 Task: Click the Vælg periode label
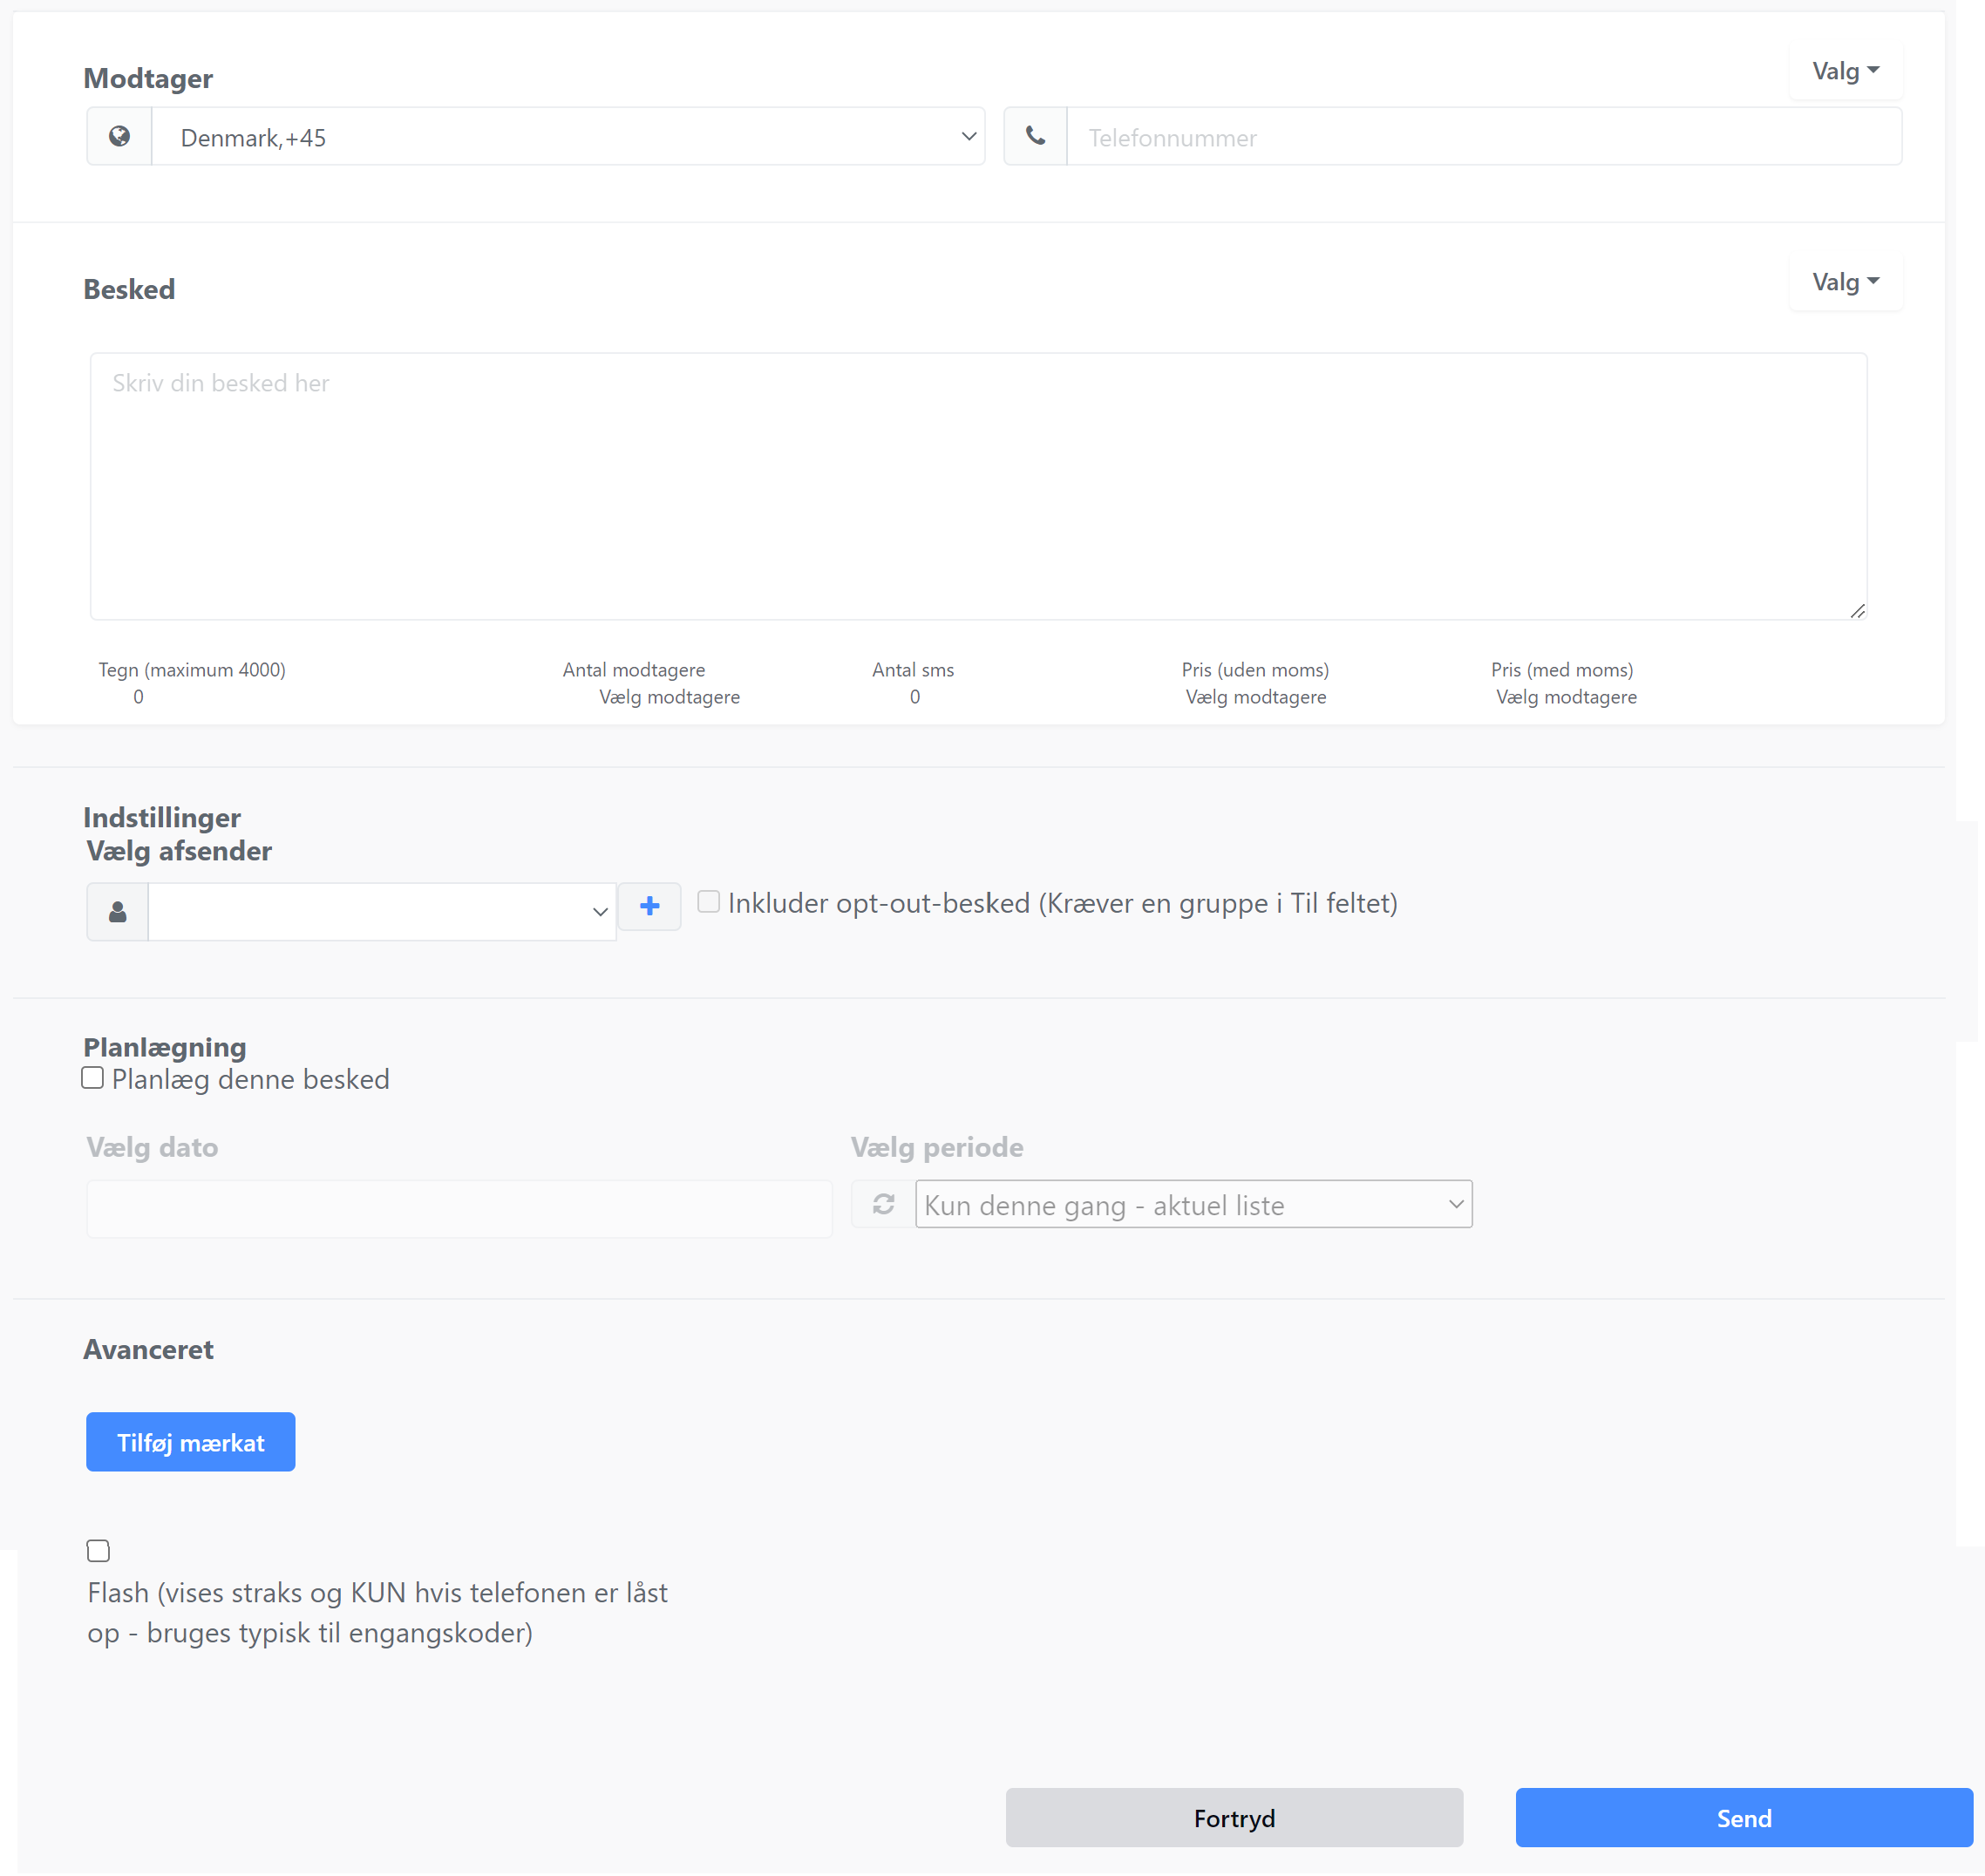pos(937,1147)
